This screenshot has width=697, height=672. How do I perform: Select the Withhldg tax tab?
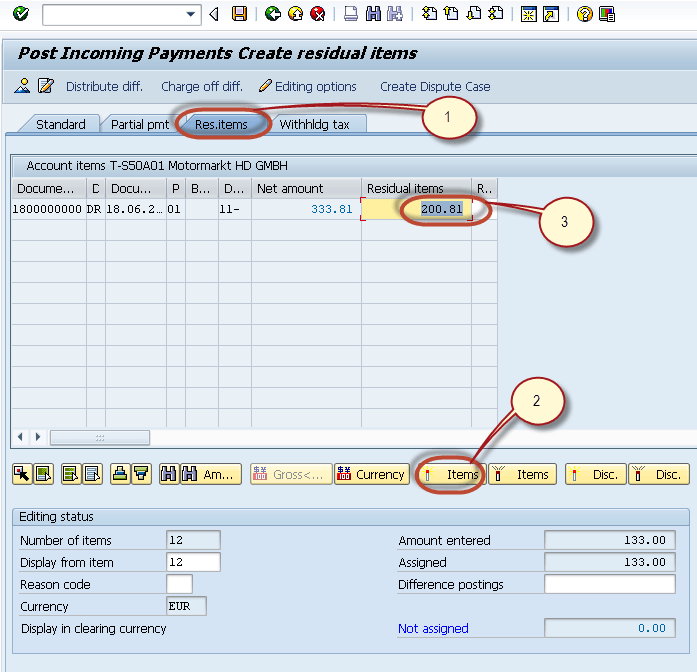click(x=314, y=125)
